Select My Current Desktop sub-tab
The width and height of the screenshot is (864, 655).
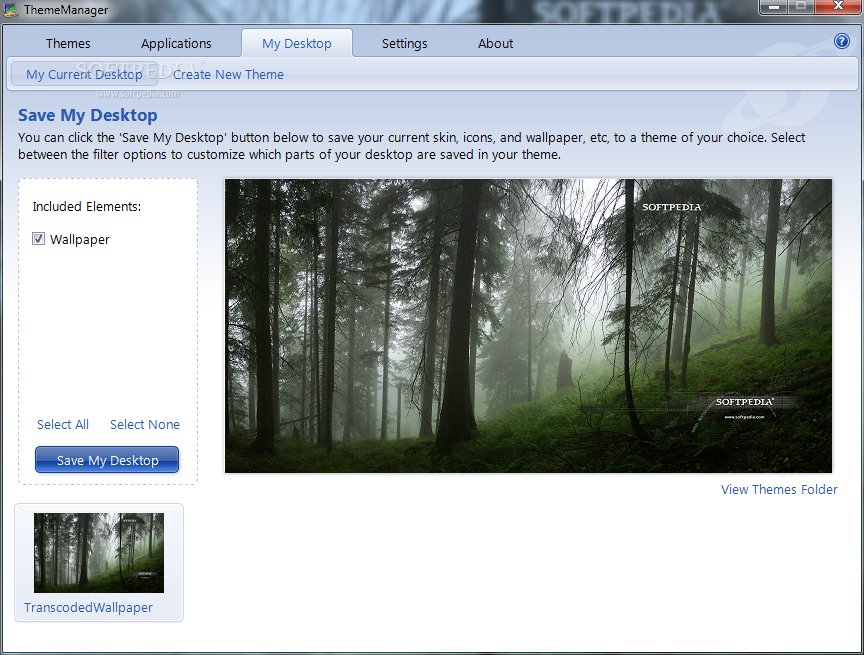[84, 74]
